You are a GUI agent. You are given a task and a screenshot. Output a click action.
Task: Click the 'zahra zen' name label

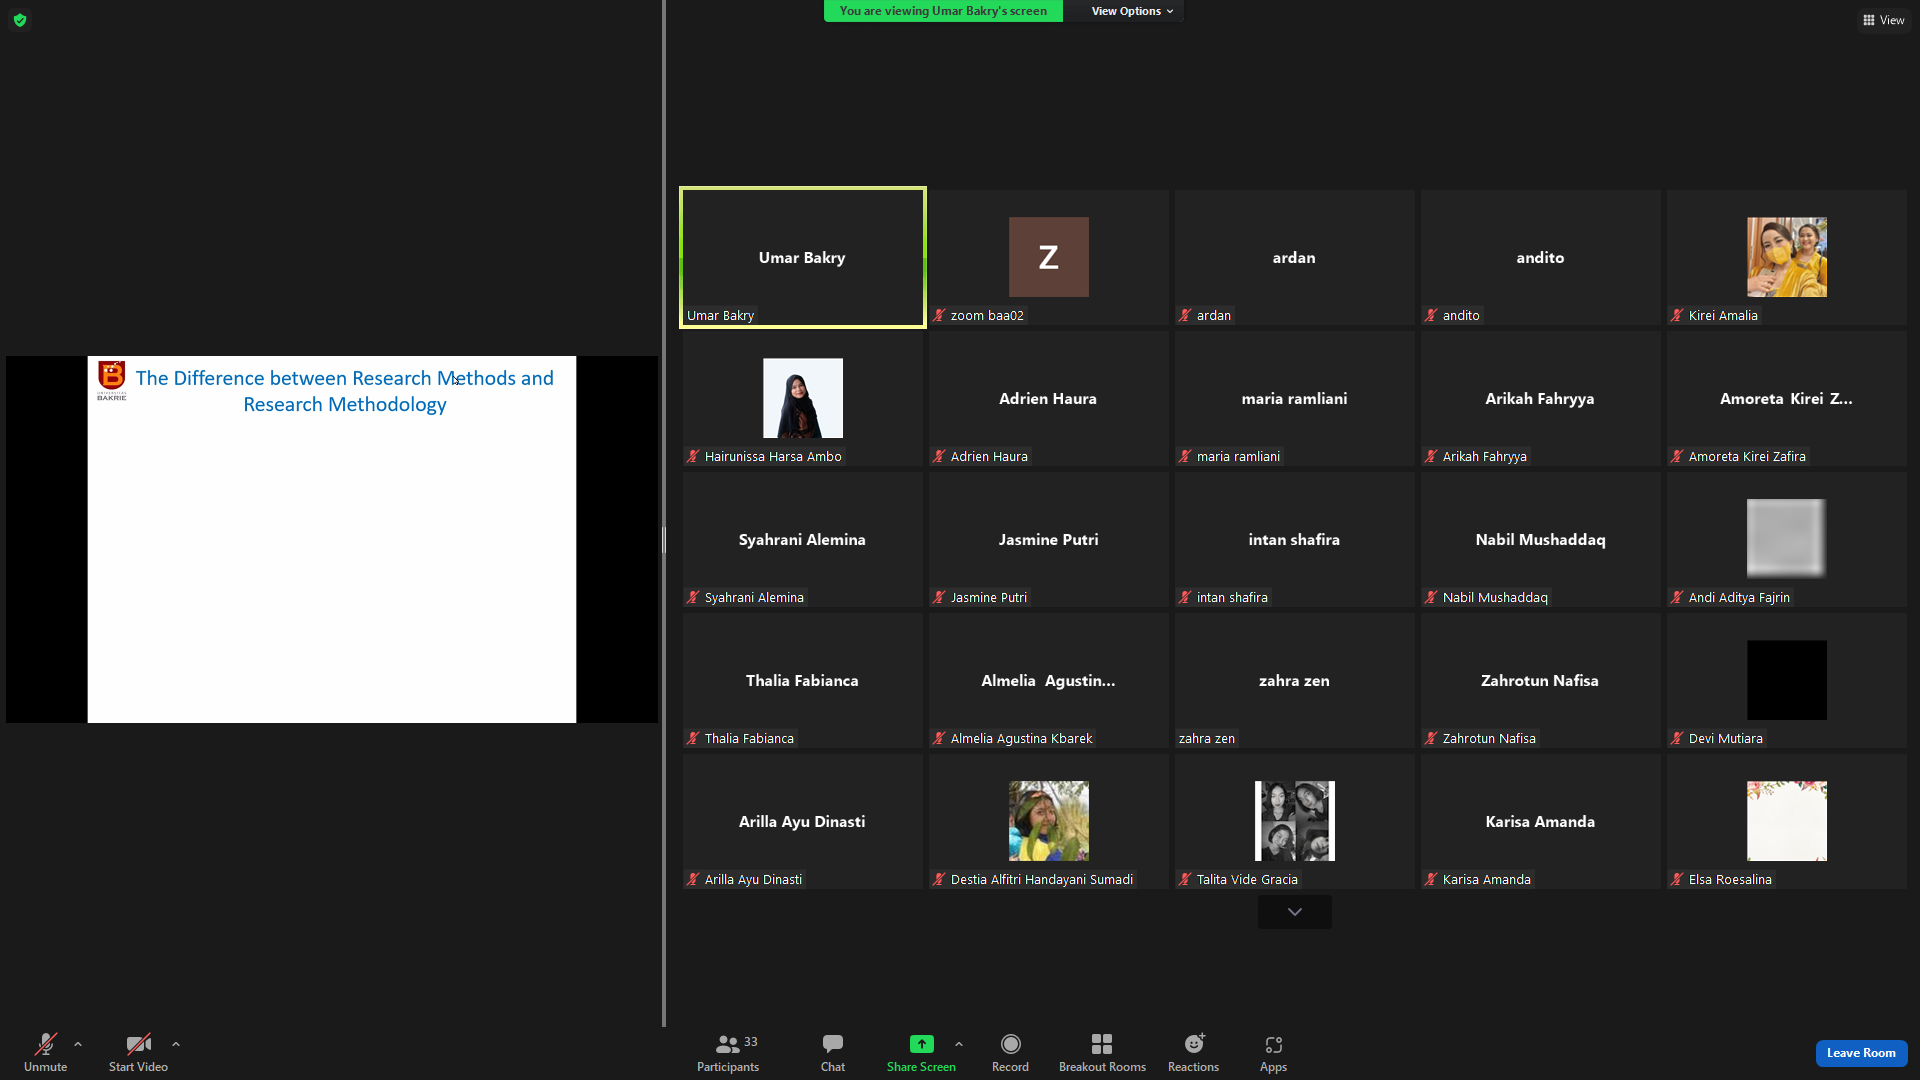pyautogui.click(x=1206, y=739)
